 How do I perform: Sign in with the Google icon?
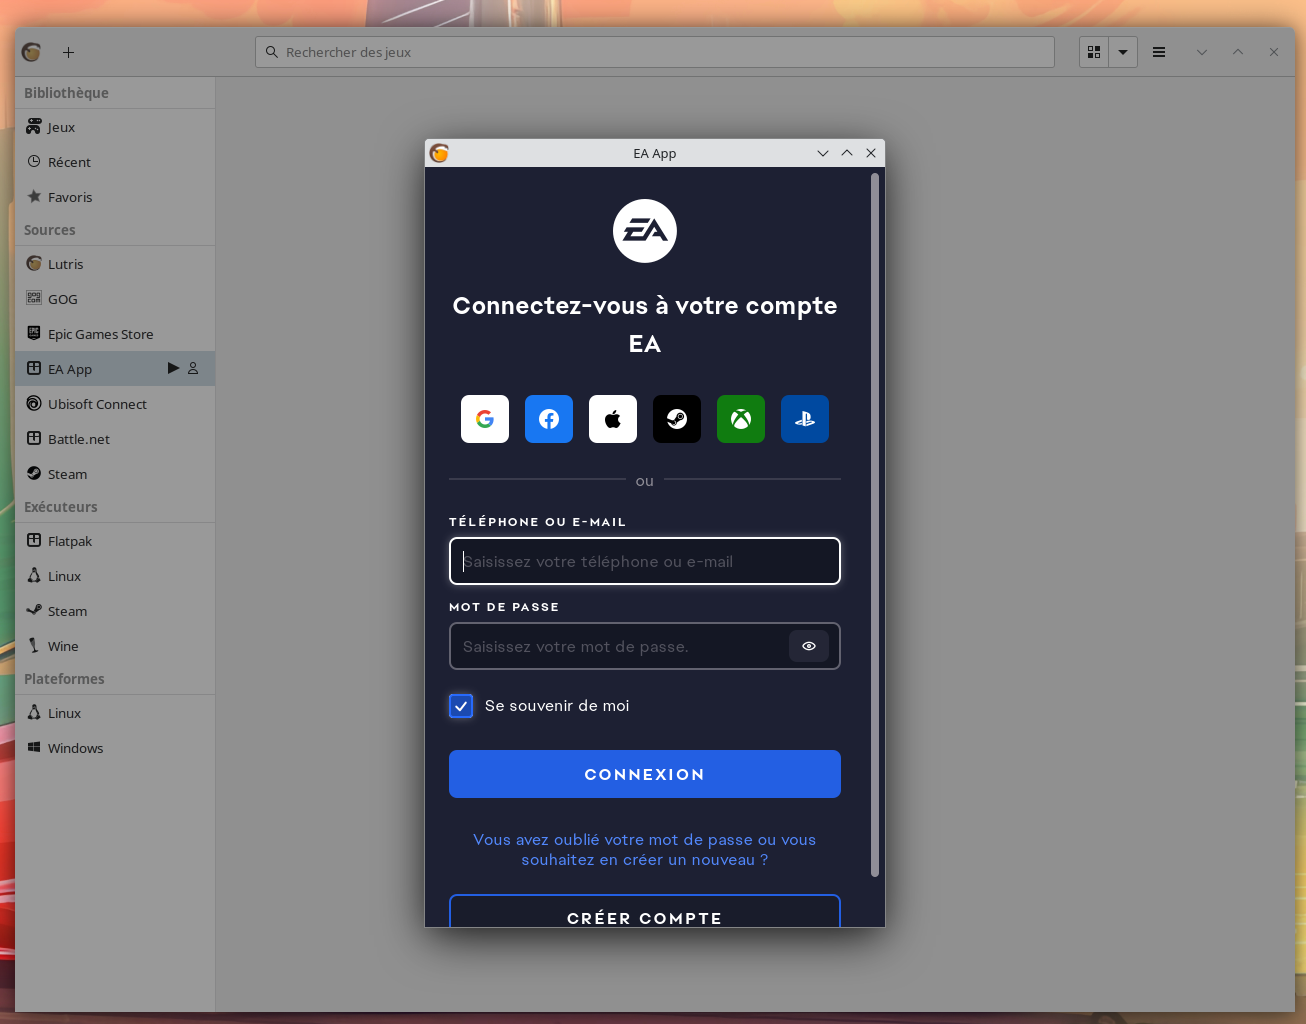485,419
